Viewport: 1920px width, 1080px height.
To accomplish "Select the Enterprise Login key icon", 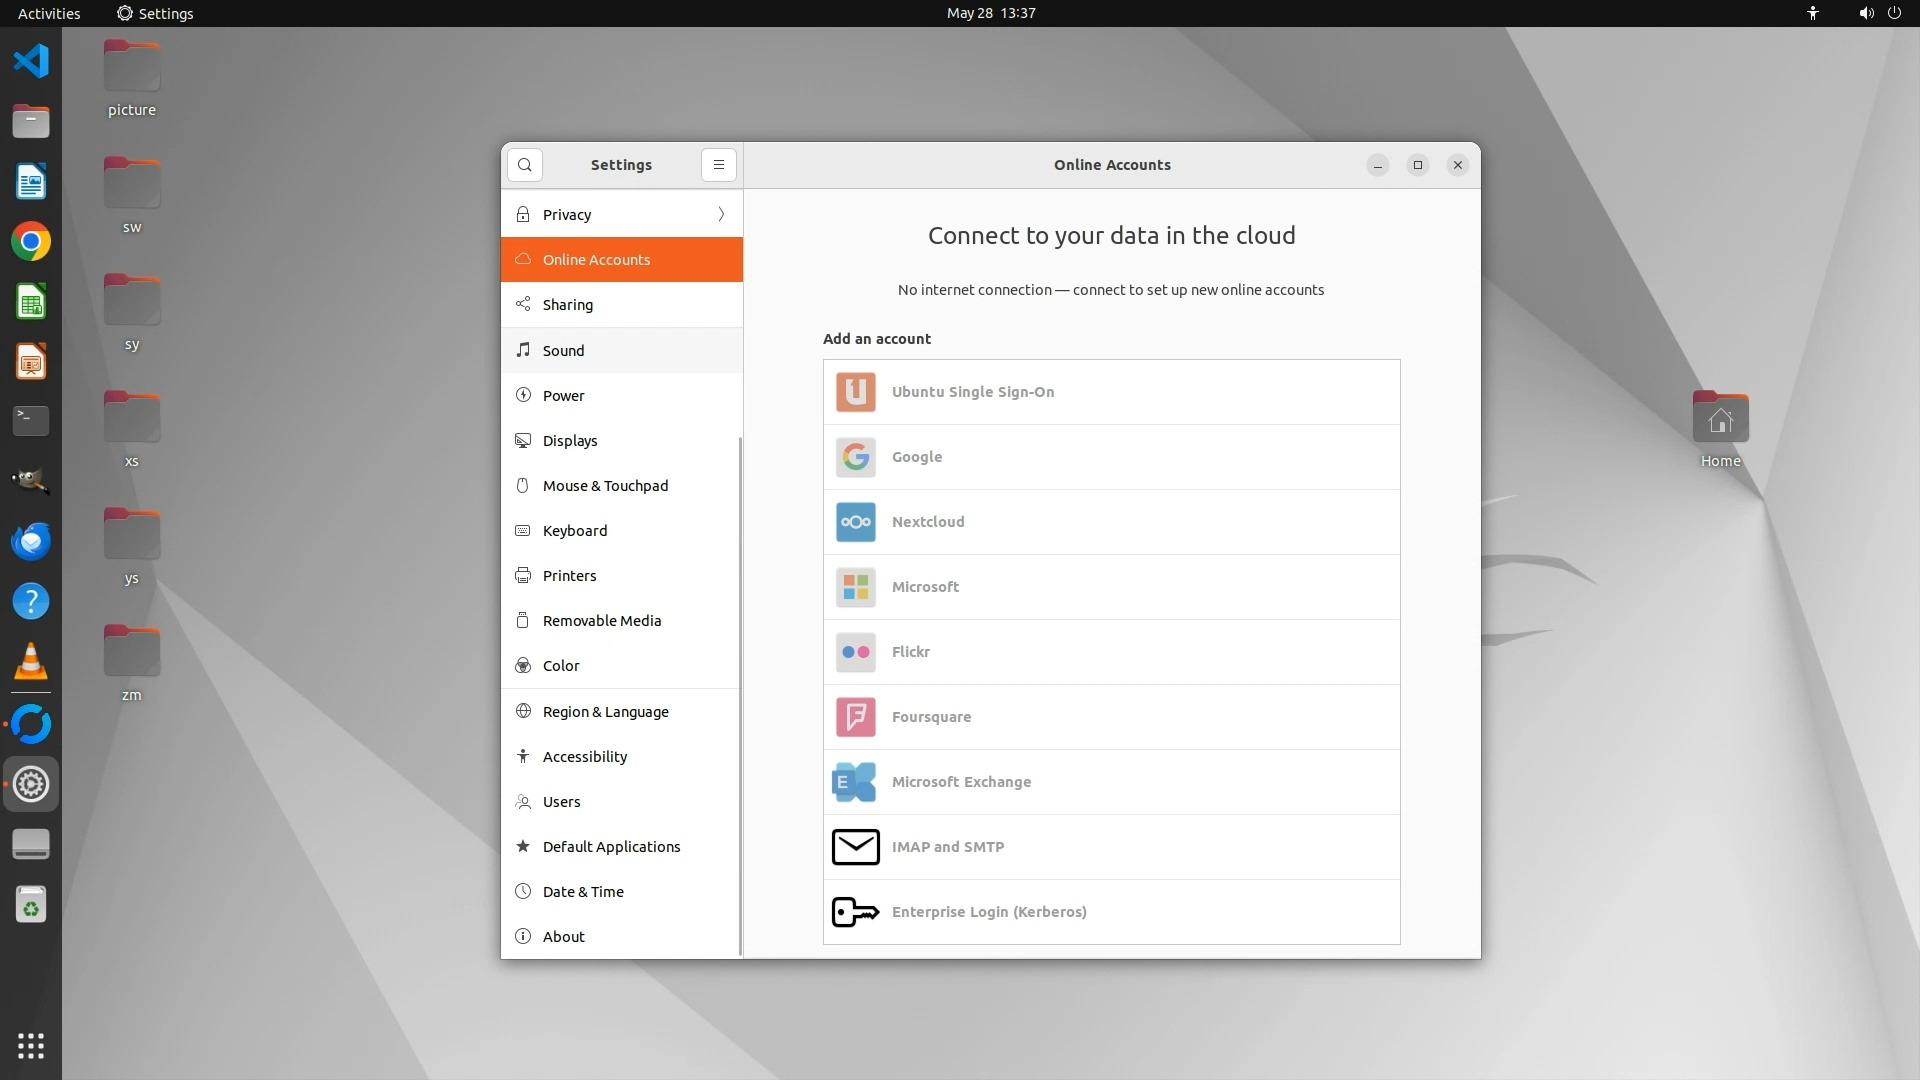I will 855,912.
